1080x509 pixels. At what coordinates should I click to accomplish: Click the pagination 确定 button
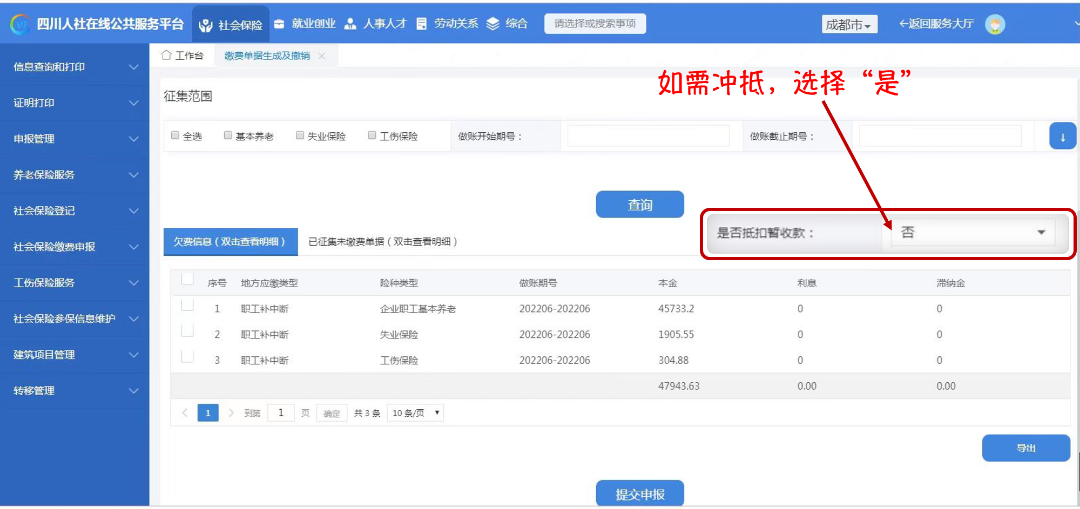coord(332,413)
